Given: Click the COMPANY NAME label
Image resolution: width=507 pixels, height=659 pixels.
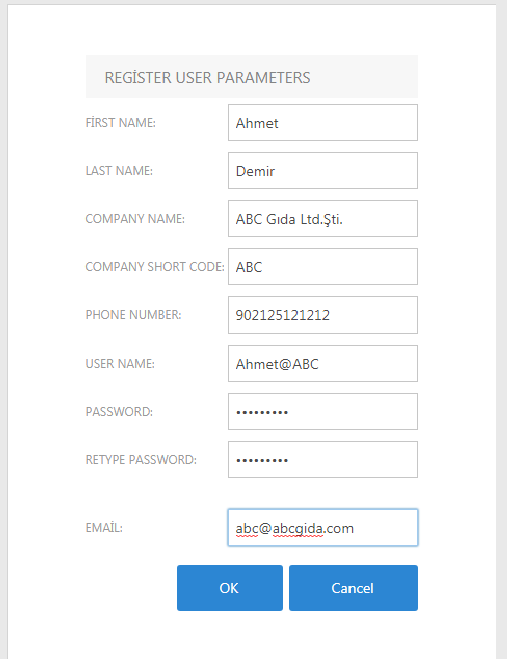Looking at the screenshot, I should 135,219.
